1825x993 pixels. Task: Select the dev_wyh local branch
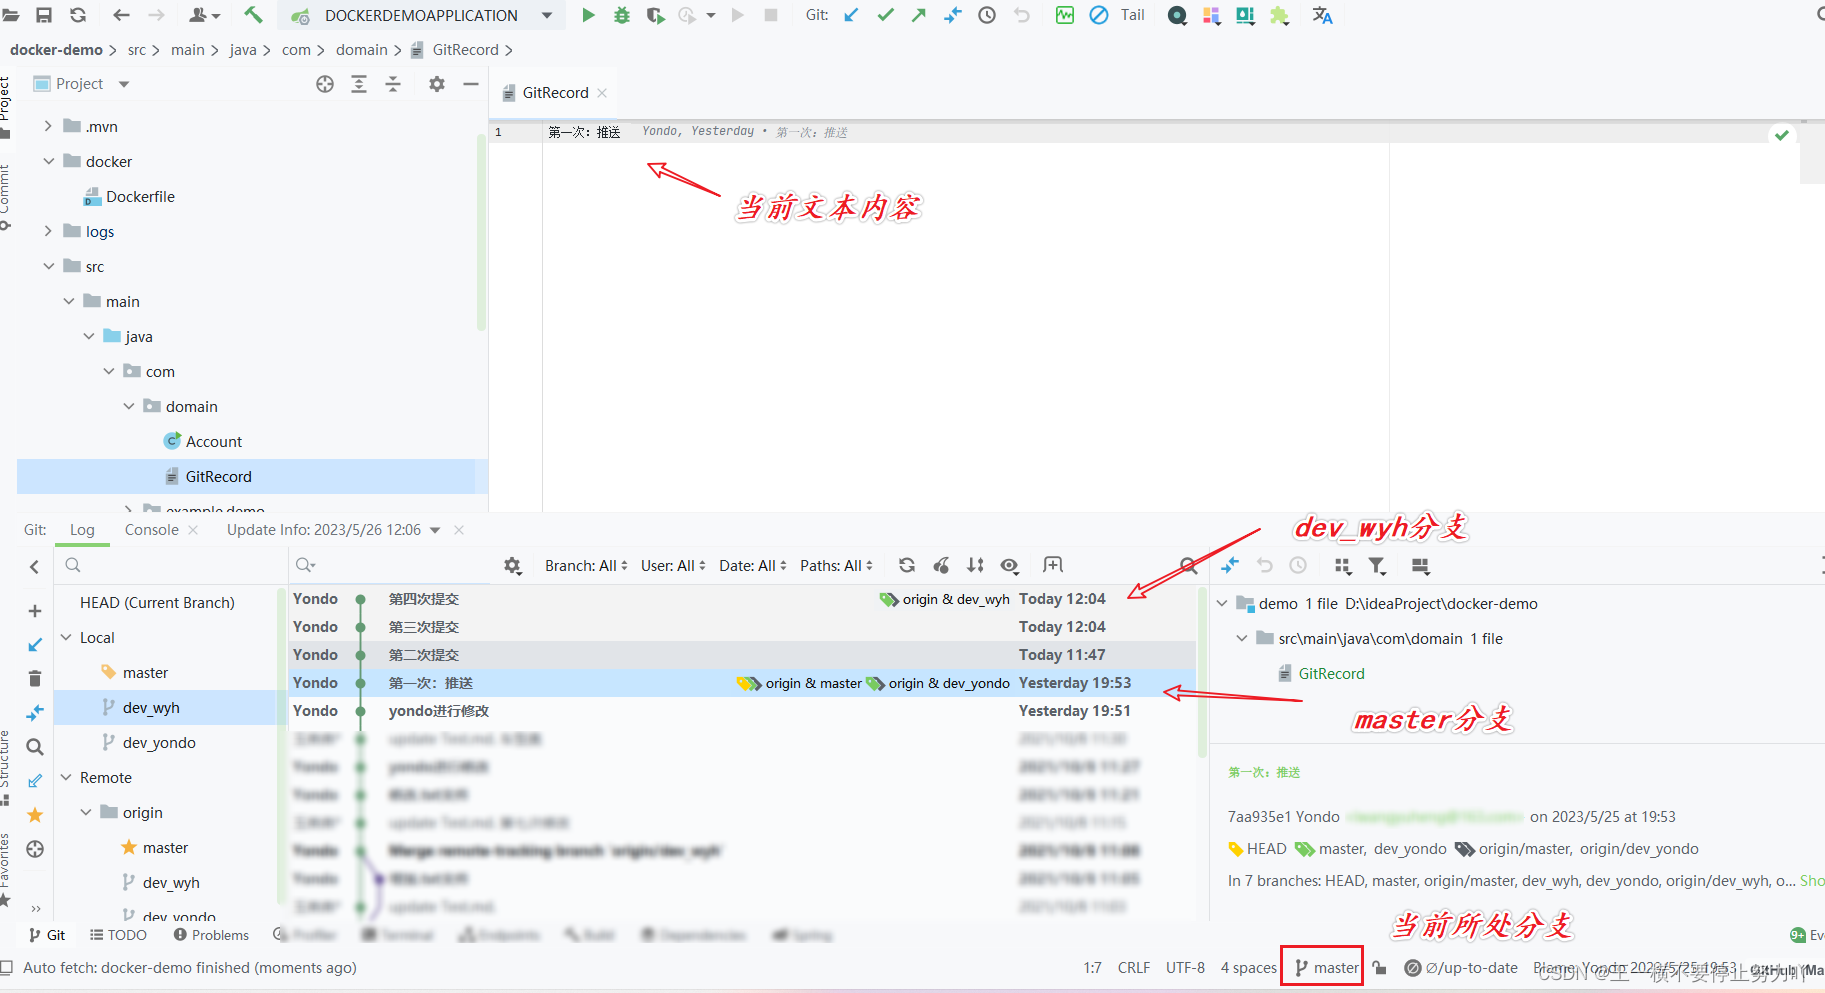coord(151,707)
